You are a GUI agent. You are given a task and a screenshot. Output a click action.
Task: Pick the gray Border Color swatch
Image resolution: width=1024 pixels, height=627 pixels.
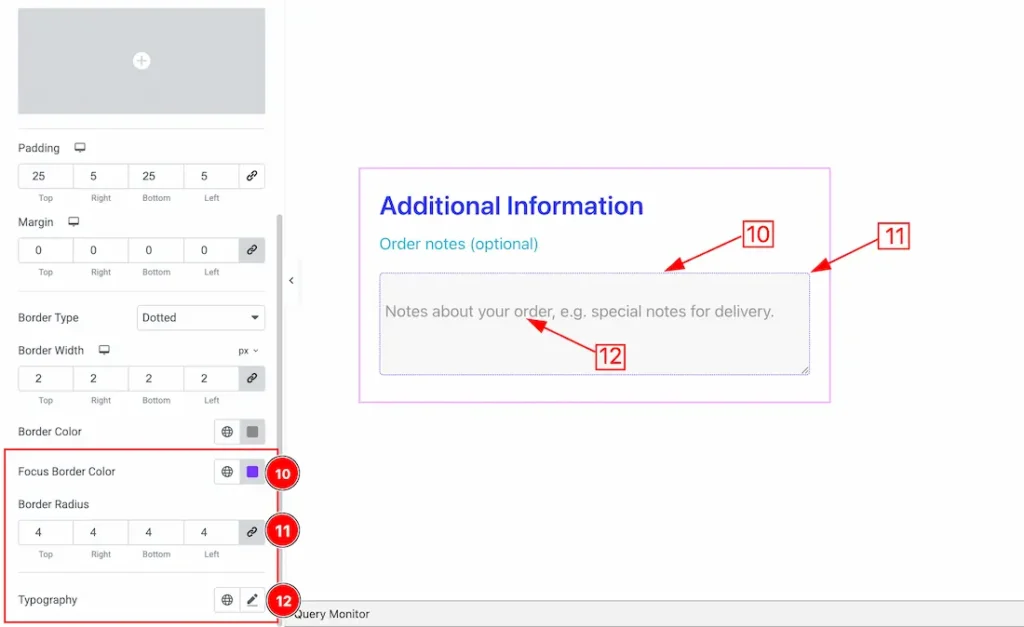(252, 432)
